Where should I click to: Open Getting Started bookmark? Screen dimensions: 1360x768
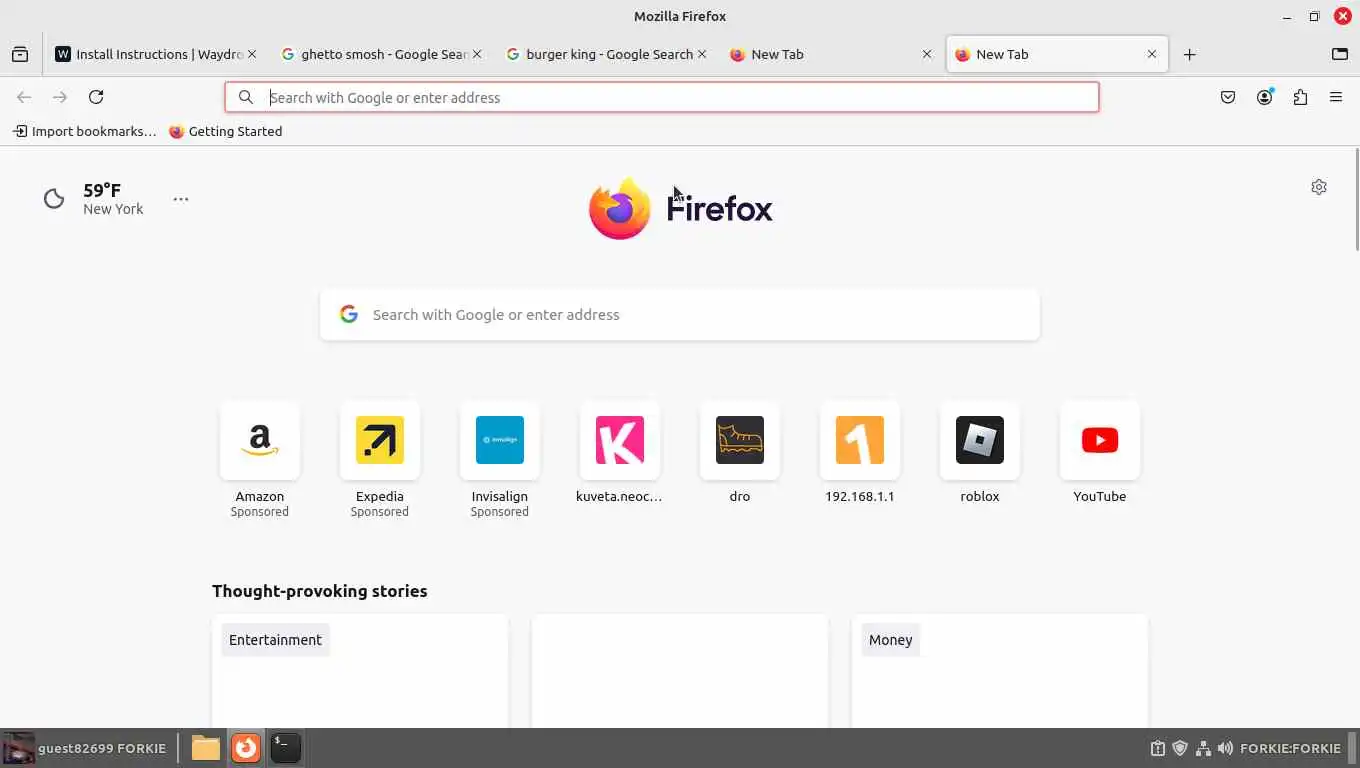tap(225, 131)
